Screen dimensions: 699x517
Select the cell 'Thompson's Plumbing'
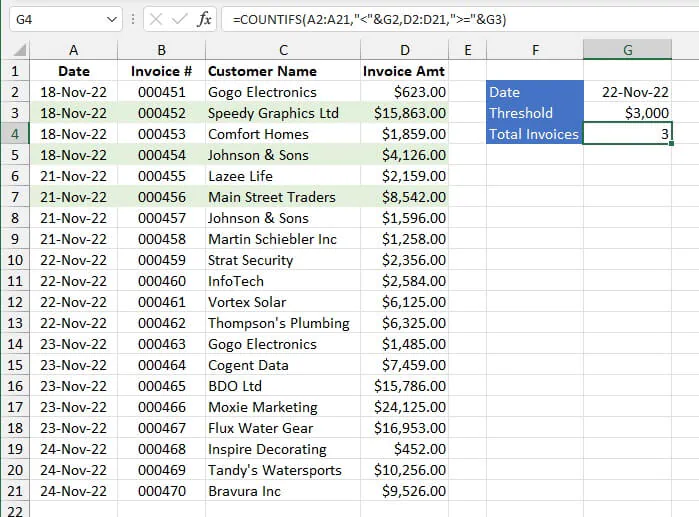point(283,323)
